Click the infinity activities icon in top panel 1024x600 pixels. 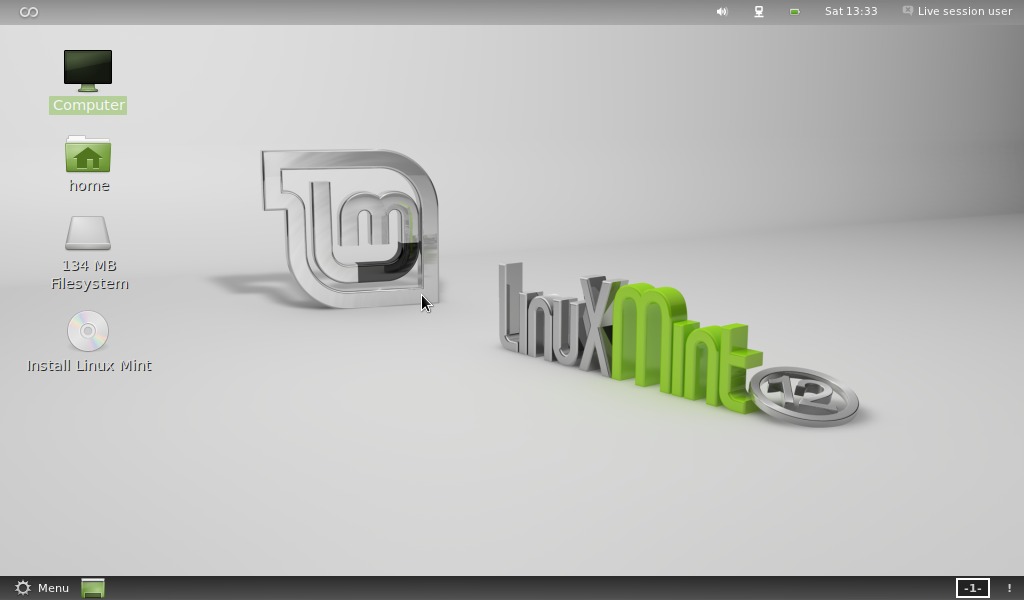[29, 12]
